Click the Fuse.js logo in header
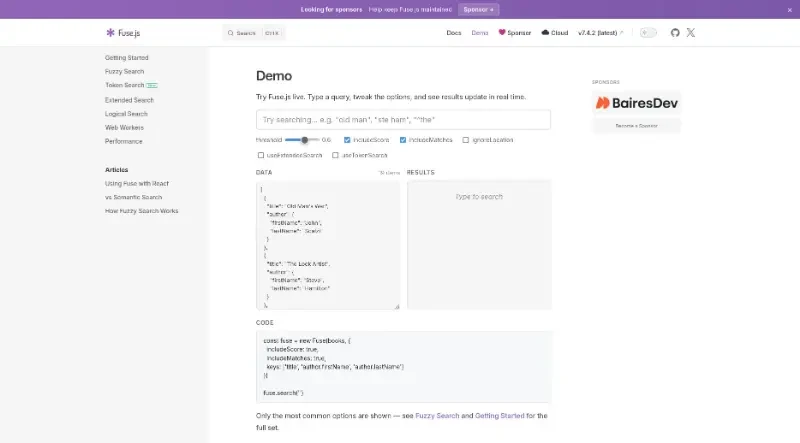This screenshot has width=800, height=443. click(x=123, y=33)
